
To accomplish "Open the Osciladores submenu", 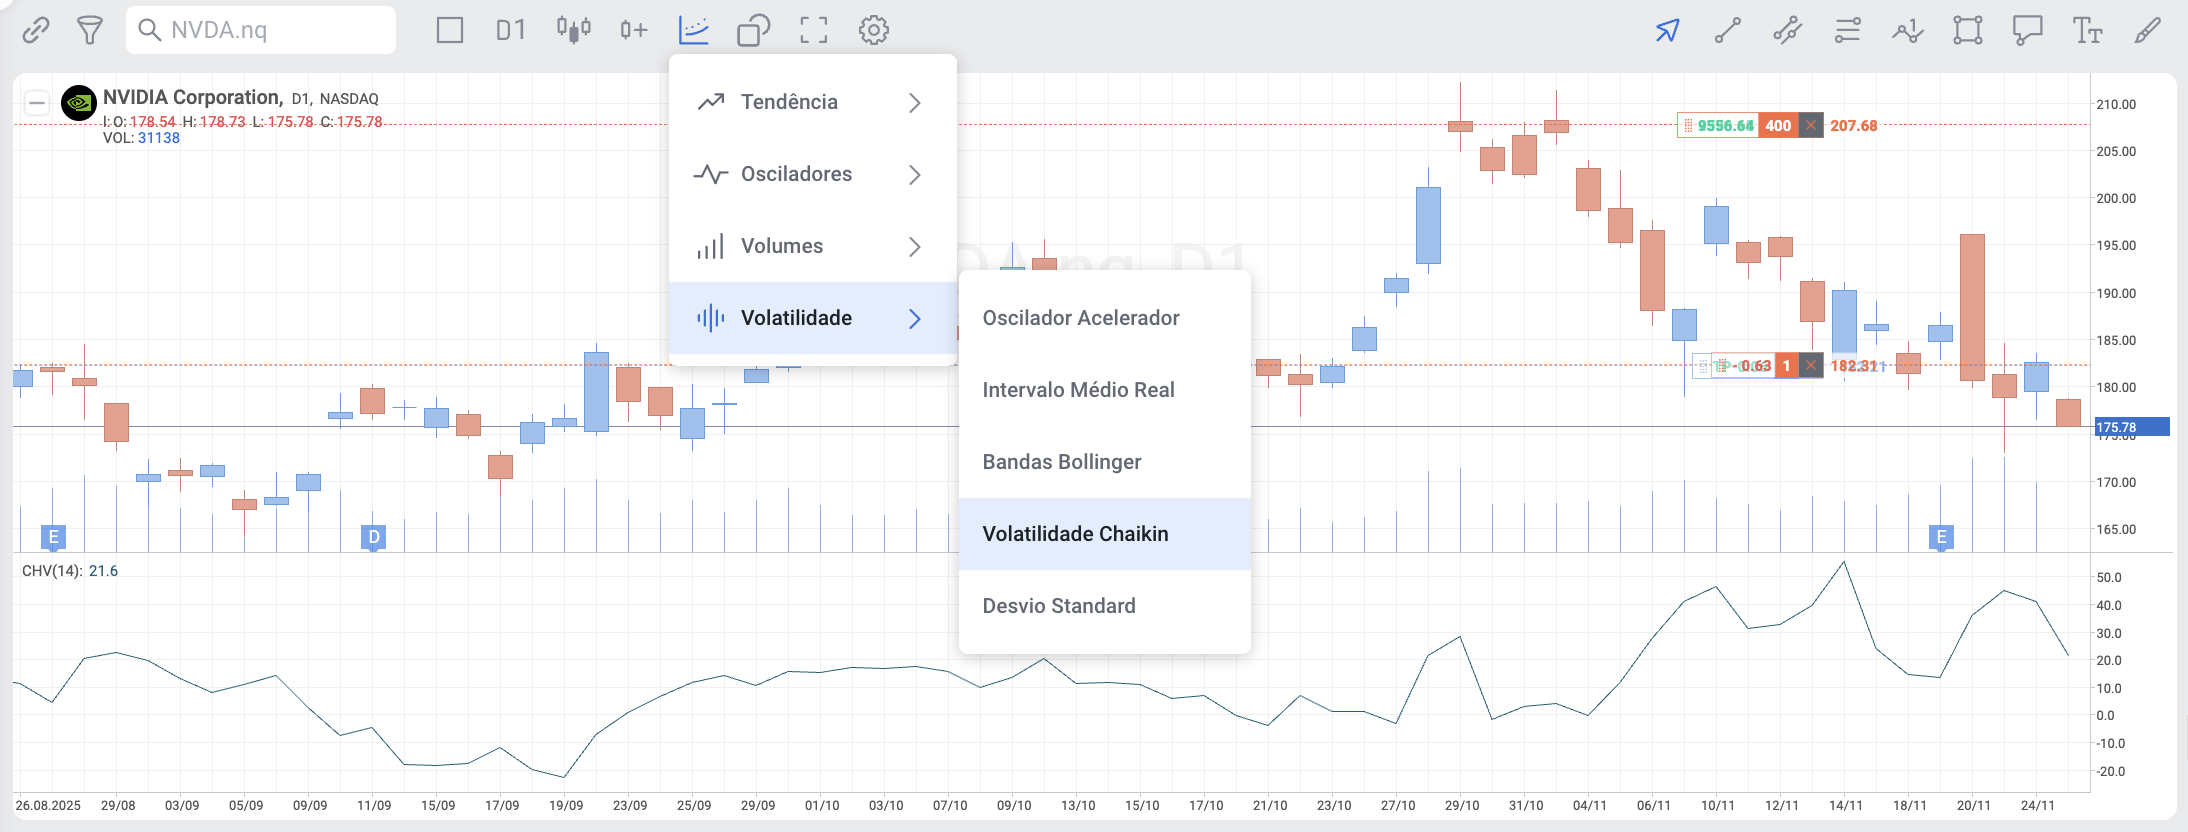I will [812, 174].
